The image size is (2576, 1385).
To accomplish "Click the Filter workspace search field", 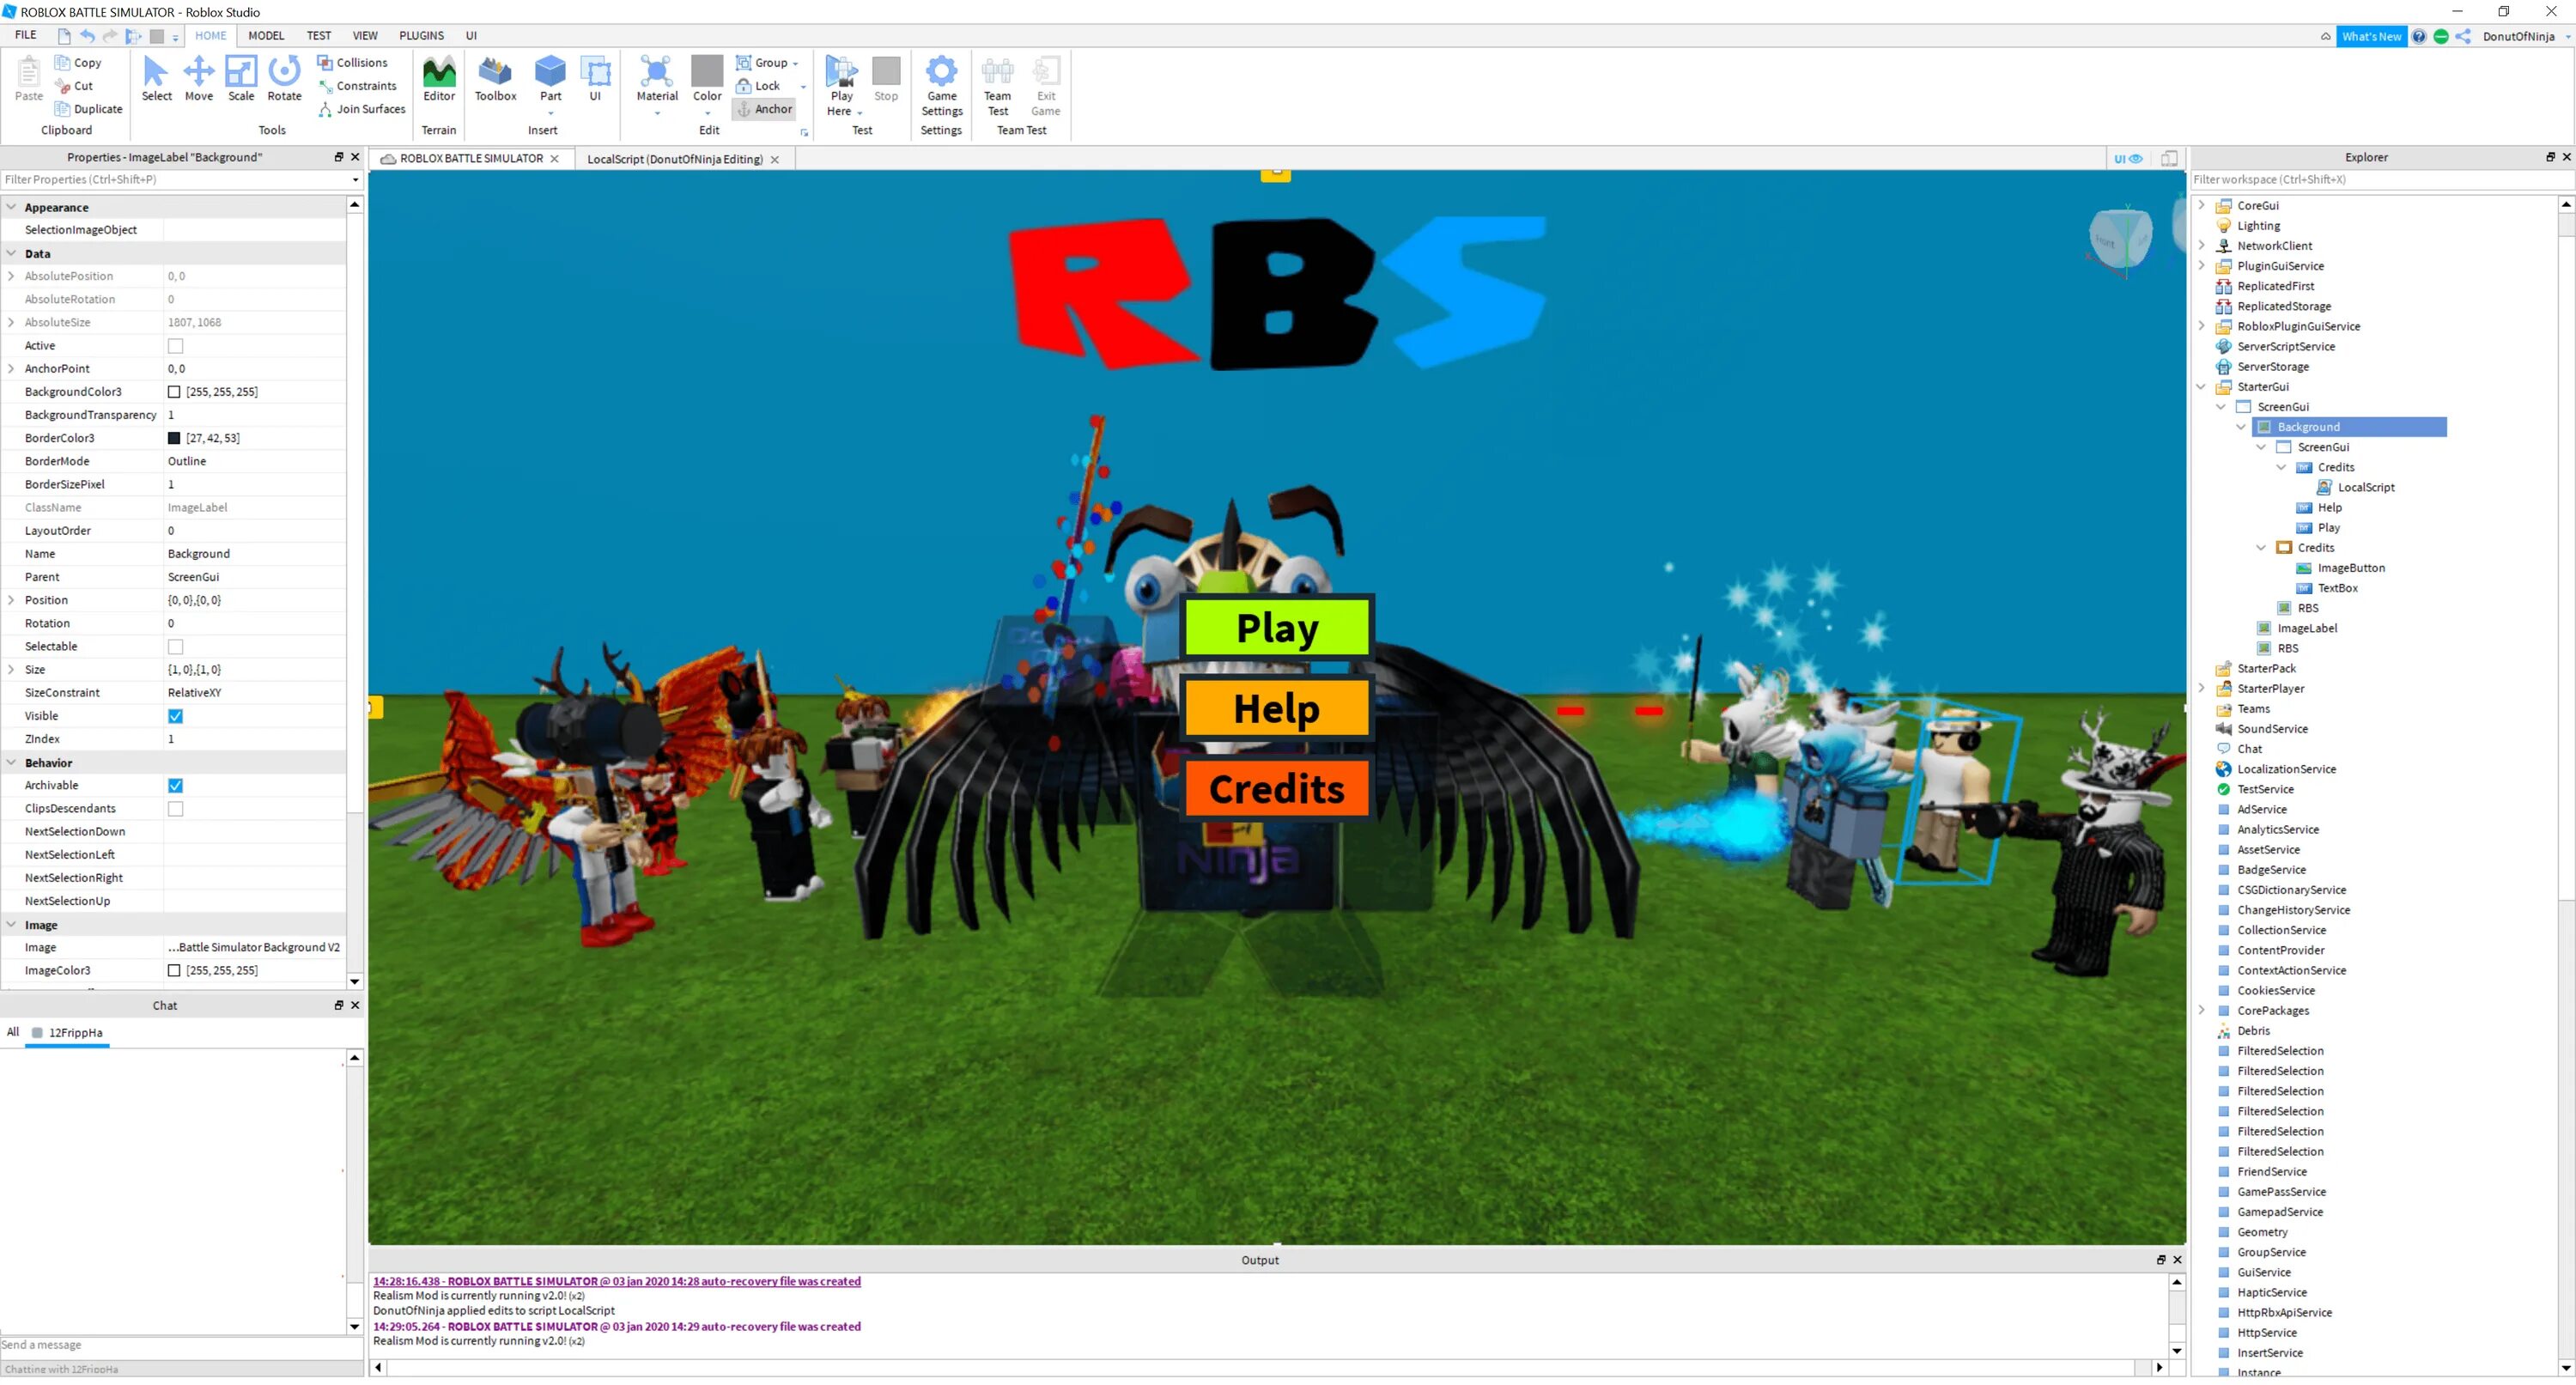I will [2381, 180].
